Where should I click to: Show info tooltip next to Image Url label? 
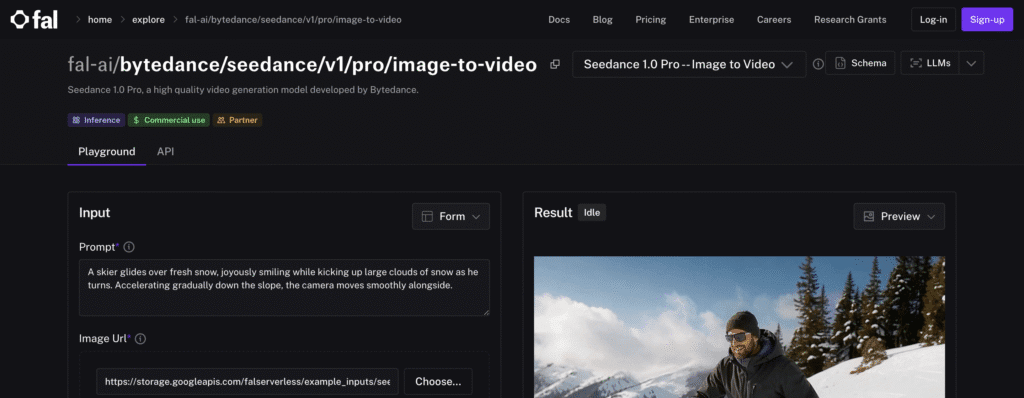(140, 339)
